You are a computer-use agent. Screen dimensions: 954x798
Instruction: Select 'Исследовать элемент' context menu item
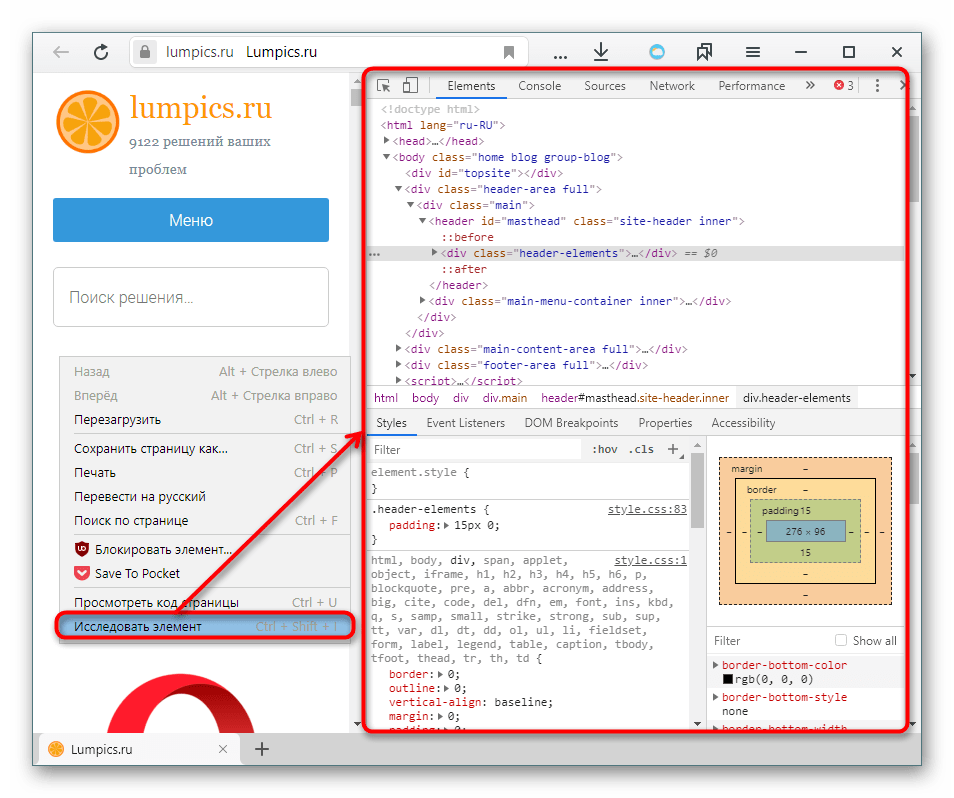point(138,627)
